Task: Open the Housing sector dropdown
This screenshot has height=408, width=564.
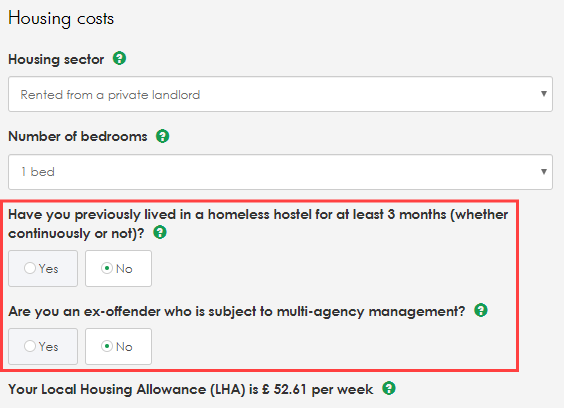Action: click(280, 94)
